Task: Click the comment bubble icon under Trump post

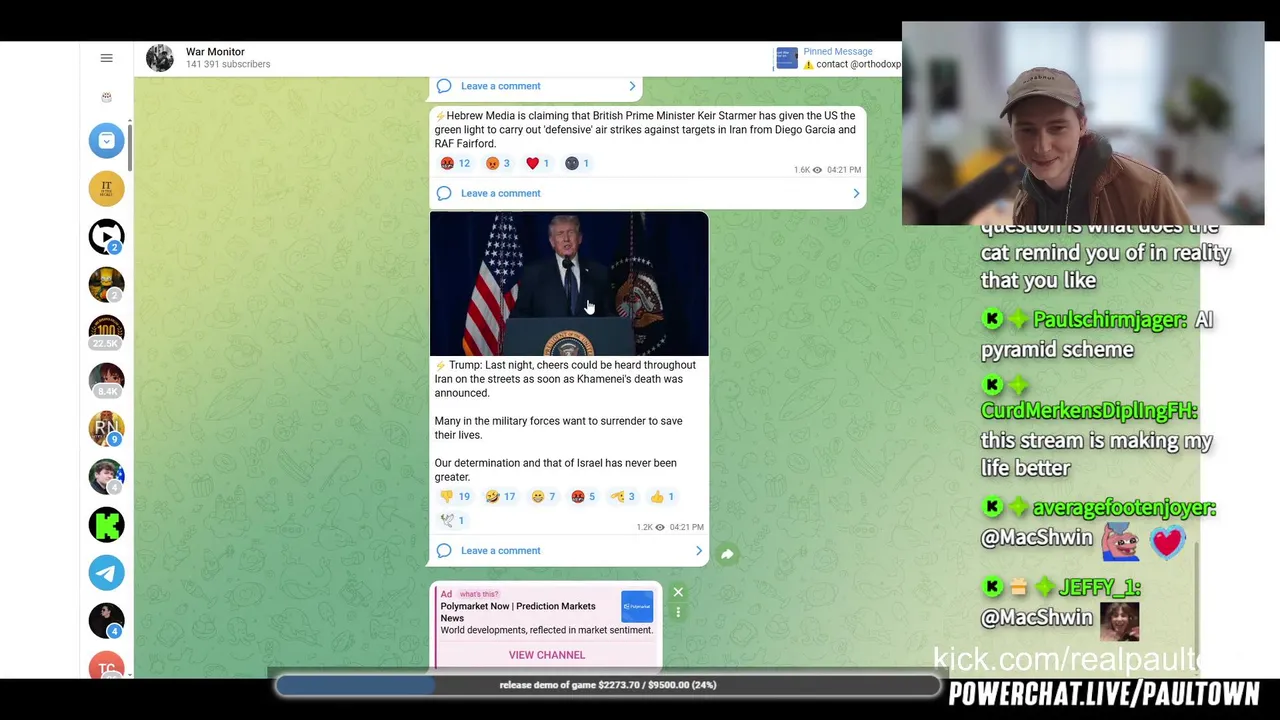Action: click(444, 550)
